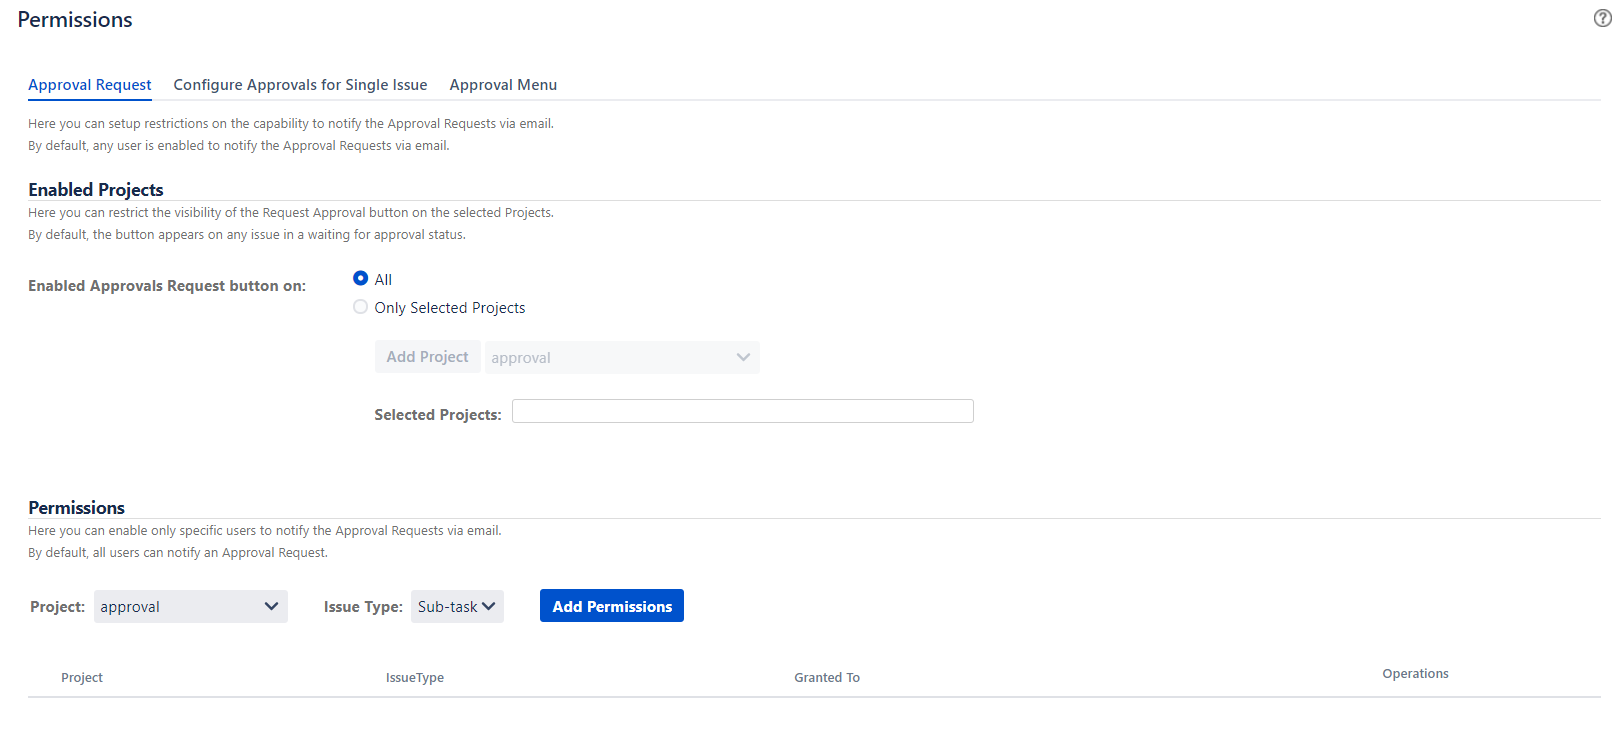Click the IssueType column header
This screenshot has width=1616, height=738.
click(x=415, y=678)
